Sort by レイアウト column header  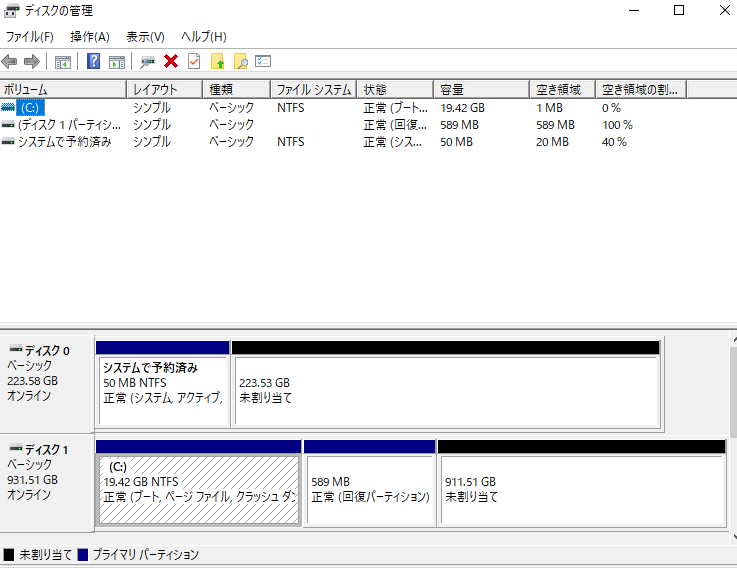(165, 89)
